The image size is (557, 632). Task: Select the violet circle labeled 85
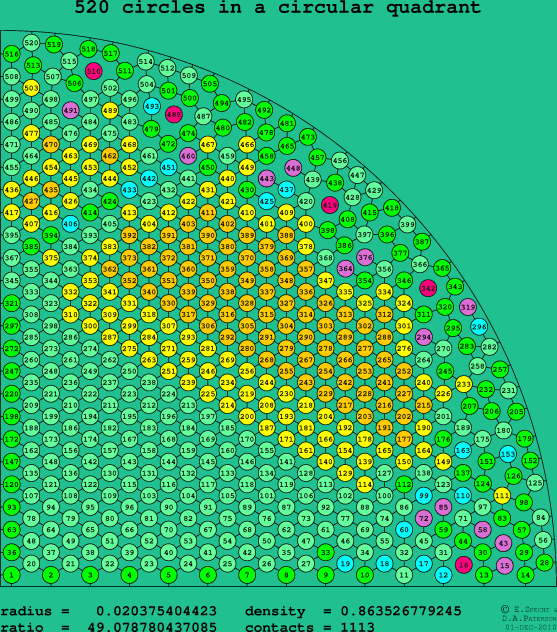(x=443, y=507)
